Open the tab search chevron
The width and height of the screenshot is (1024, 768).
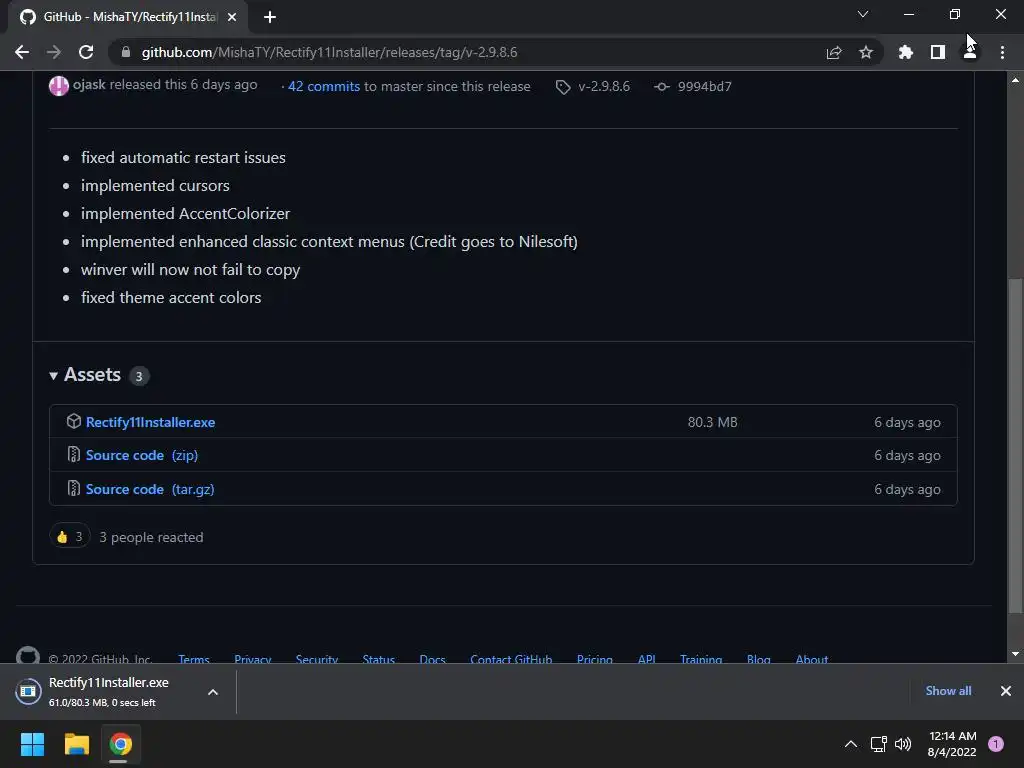[863, 14]
